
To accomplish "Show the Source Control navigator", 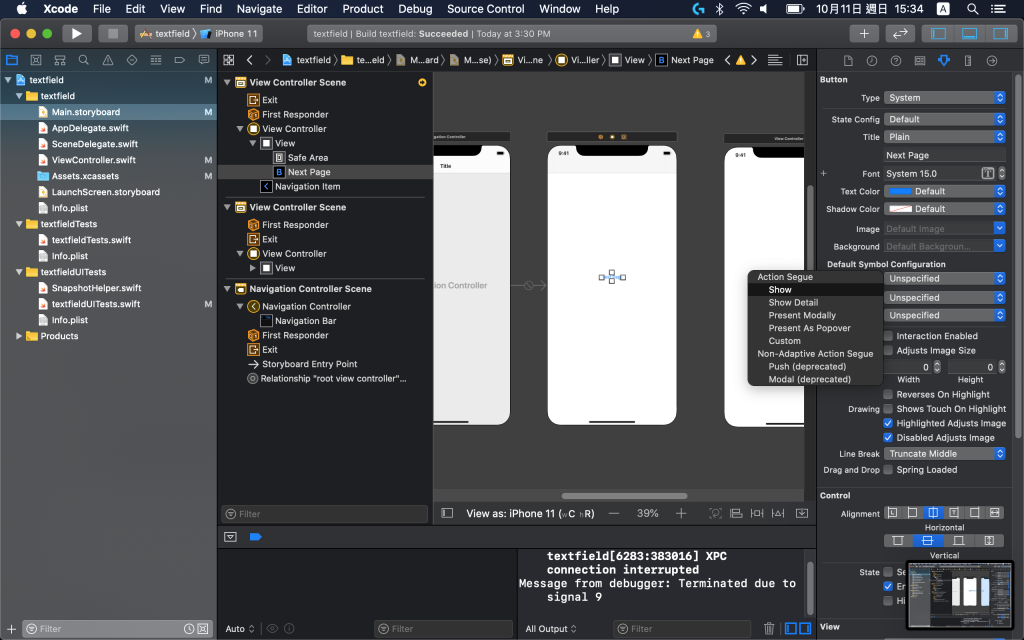I will (36, 60).
